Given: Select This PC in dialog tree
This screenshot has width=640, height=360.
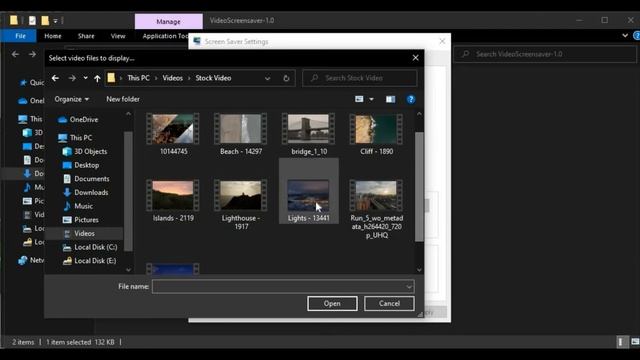Looking at the screenshot, I should 75,138.
